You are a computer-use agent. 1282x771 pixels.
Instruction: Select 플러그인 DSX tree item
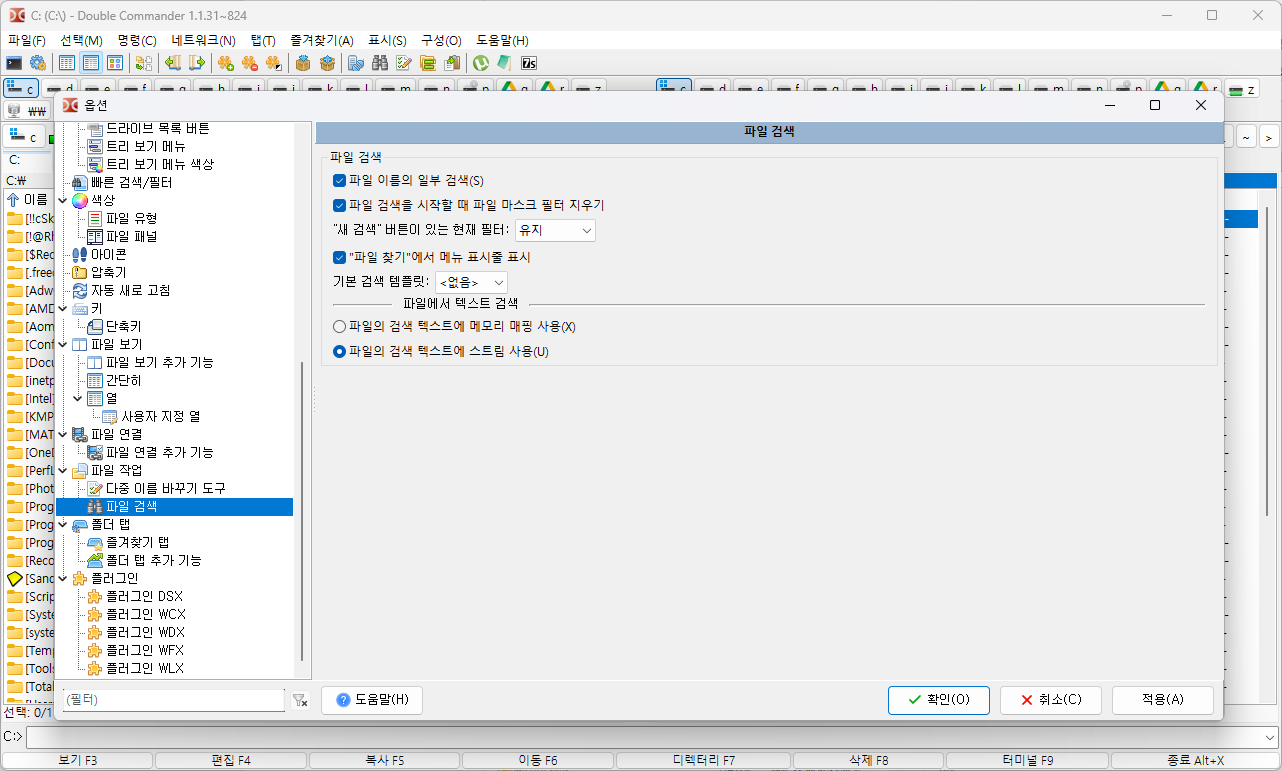pos(144,596)
